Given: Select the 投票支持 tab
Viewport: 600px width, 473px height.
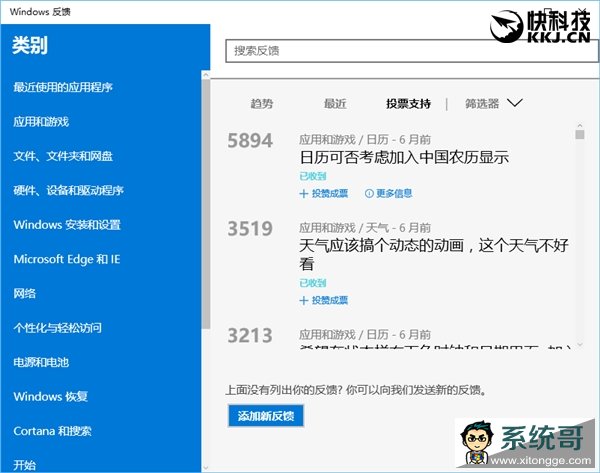Looking at the screenshot, I should (x=408, y=103).
